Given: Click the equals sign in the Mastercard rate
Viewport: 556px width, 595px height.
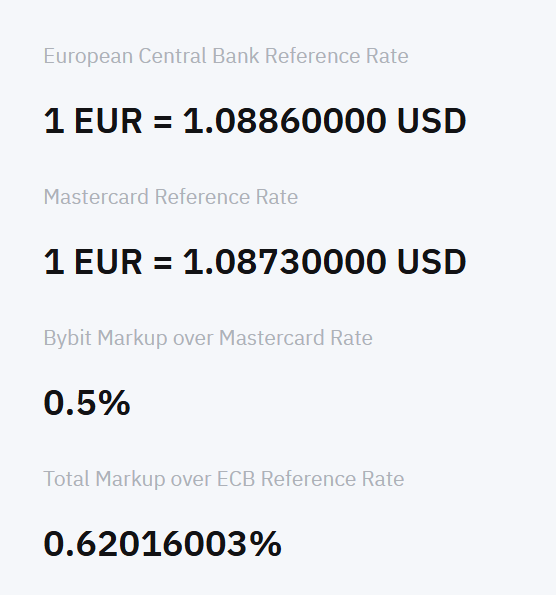Looking at the screenshot, I should pos(163,263).
